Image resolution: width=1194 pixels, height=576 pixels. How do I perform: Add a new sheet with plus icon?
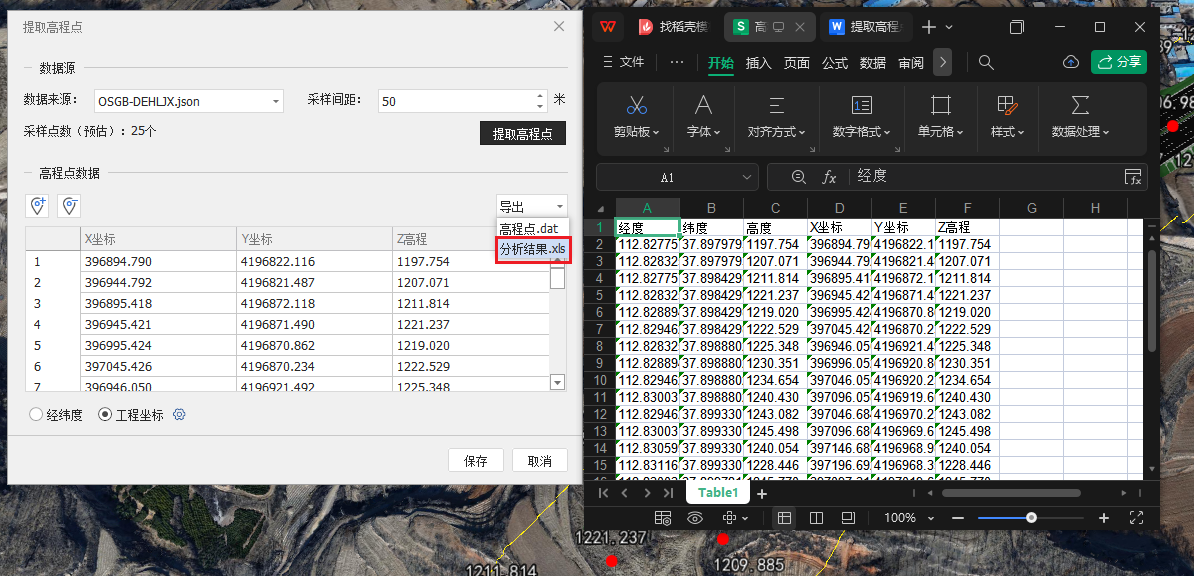click(x=762, y=493)
